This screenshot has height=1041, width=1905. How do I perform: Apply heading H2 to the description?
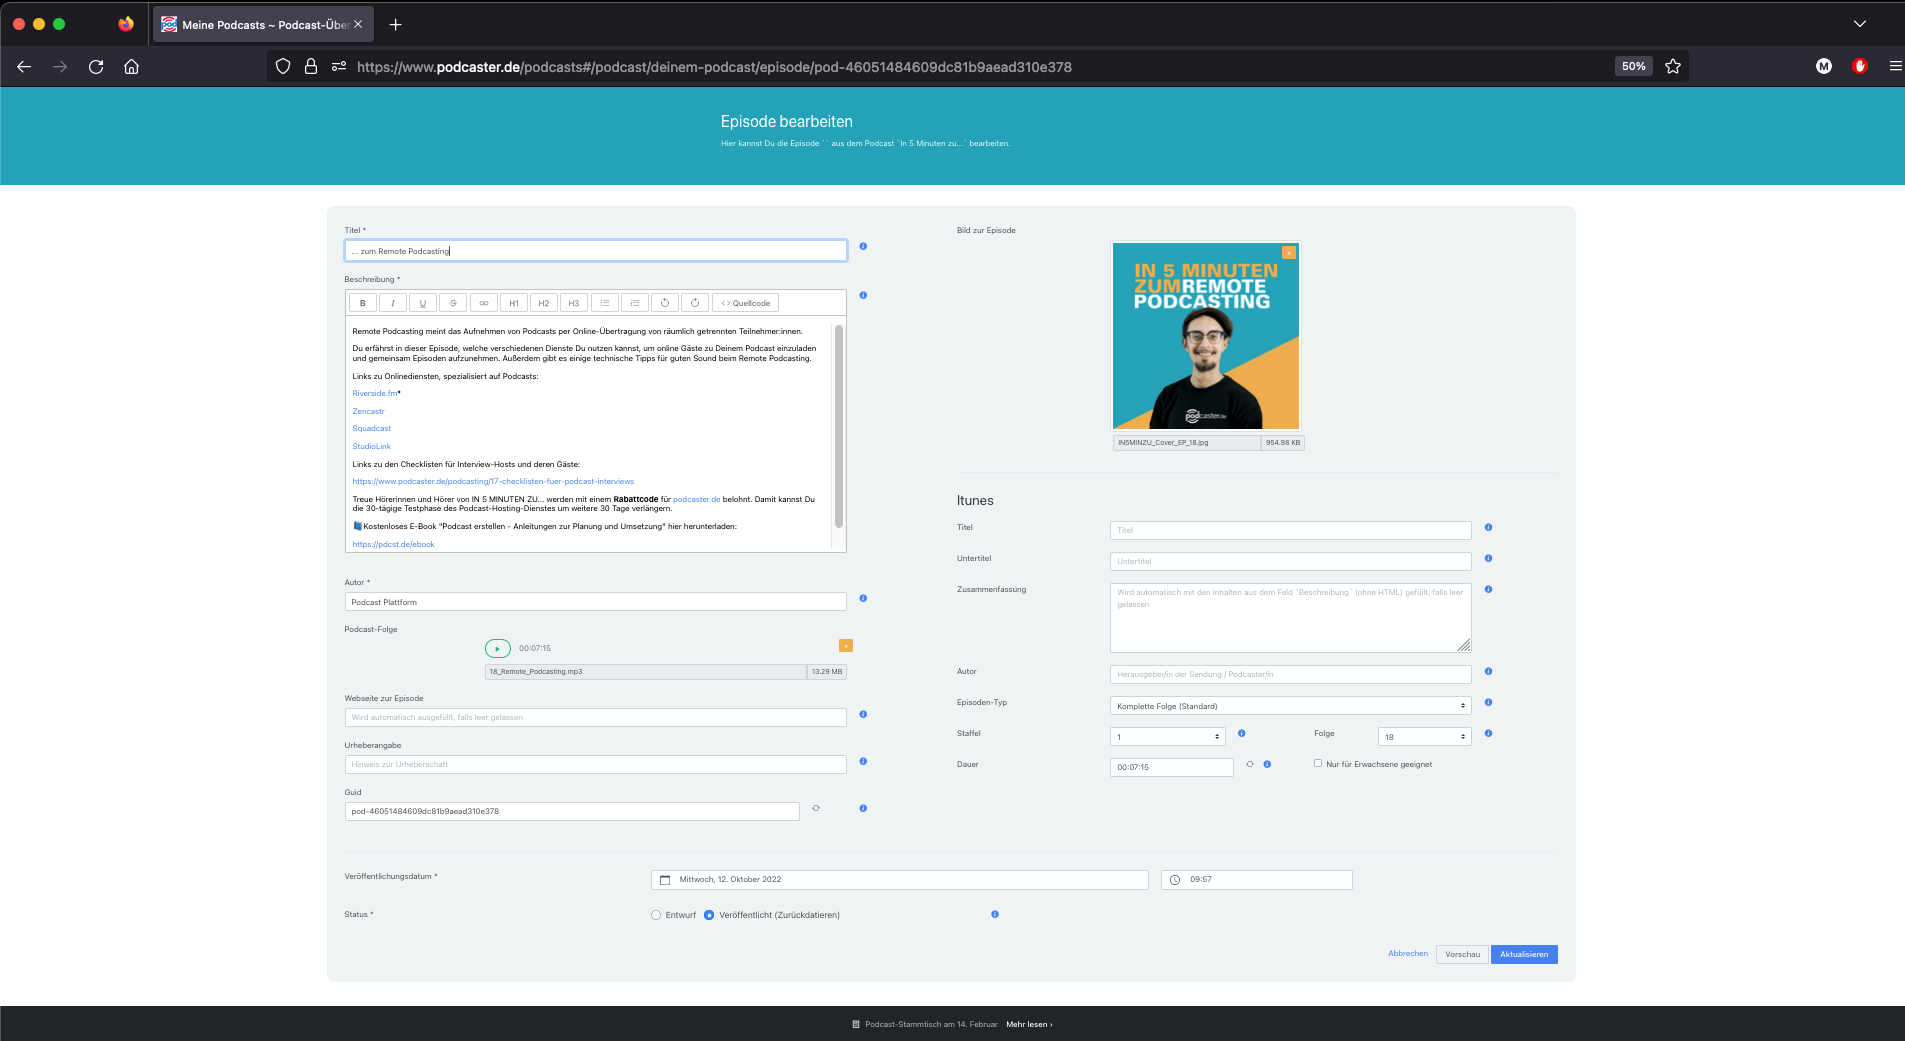pos(544,302)
